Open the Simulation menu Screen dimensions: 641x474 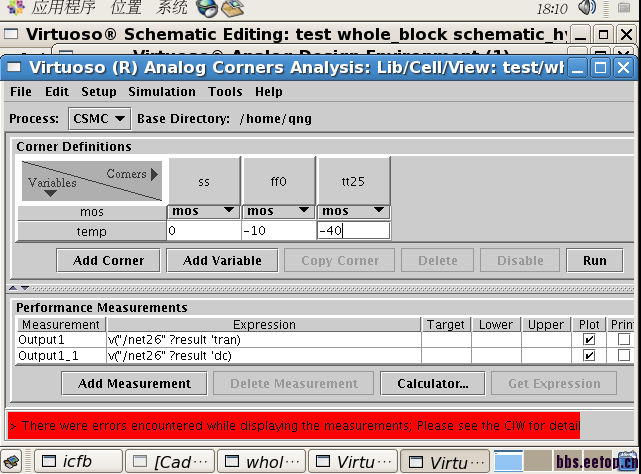[x=162, y=92]
